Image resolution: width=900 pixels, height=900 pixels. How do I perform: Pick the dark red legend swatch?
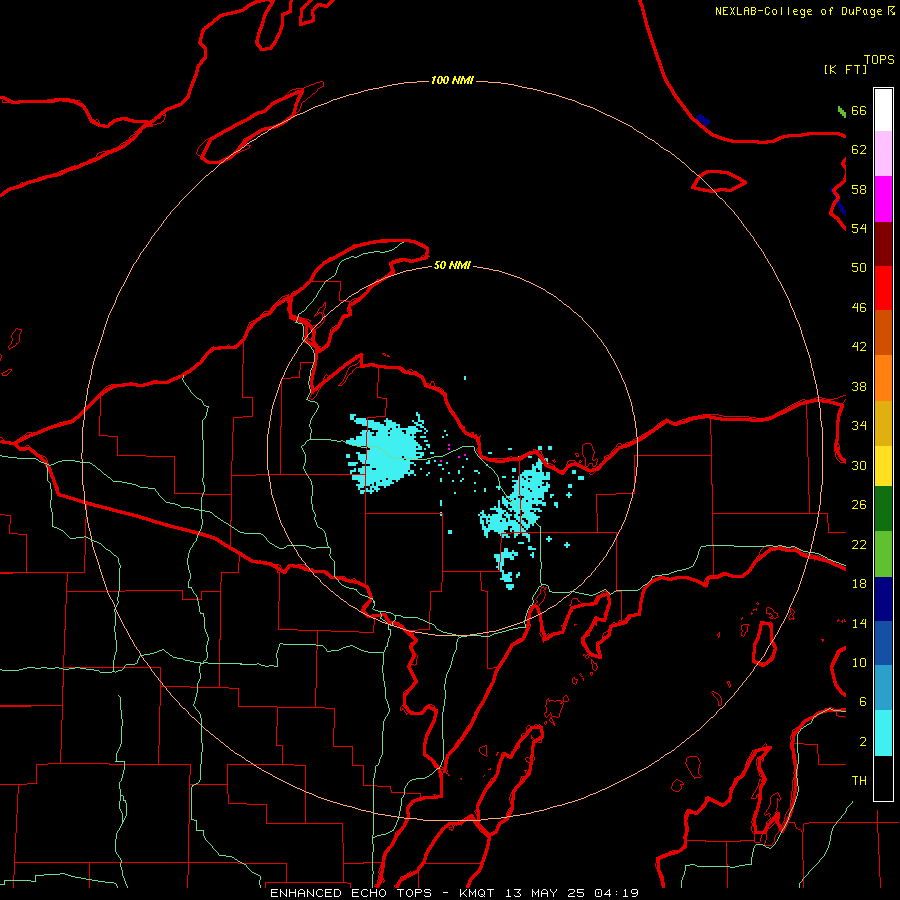(x=883, y=244)
